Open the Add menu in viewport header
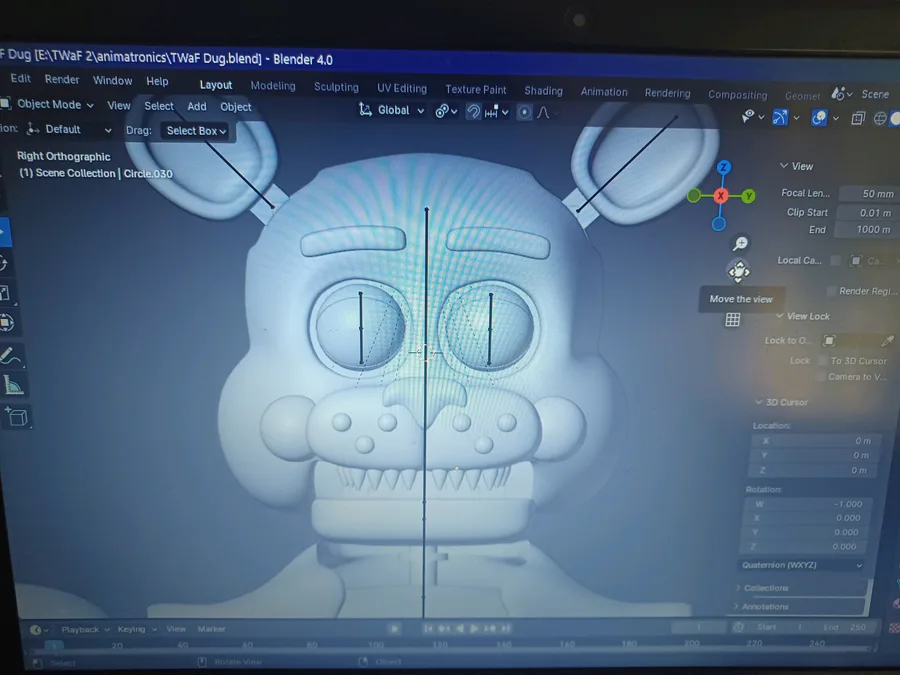900x675 pixels. [197, 106]
